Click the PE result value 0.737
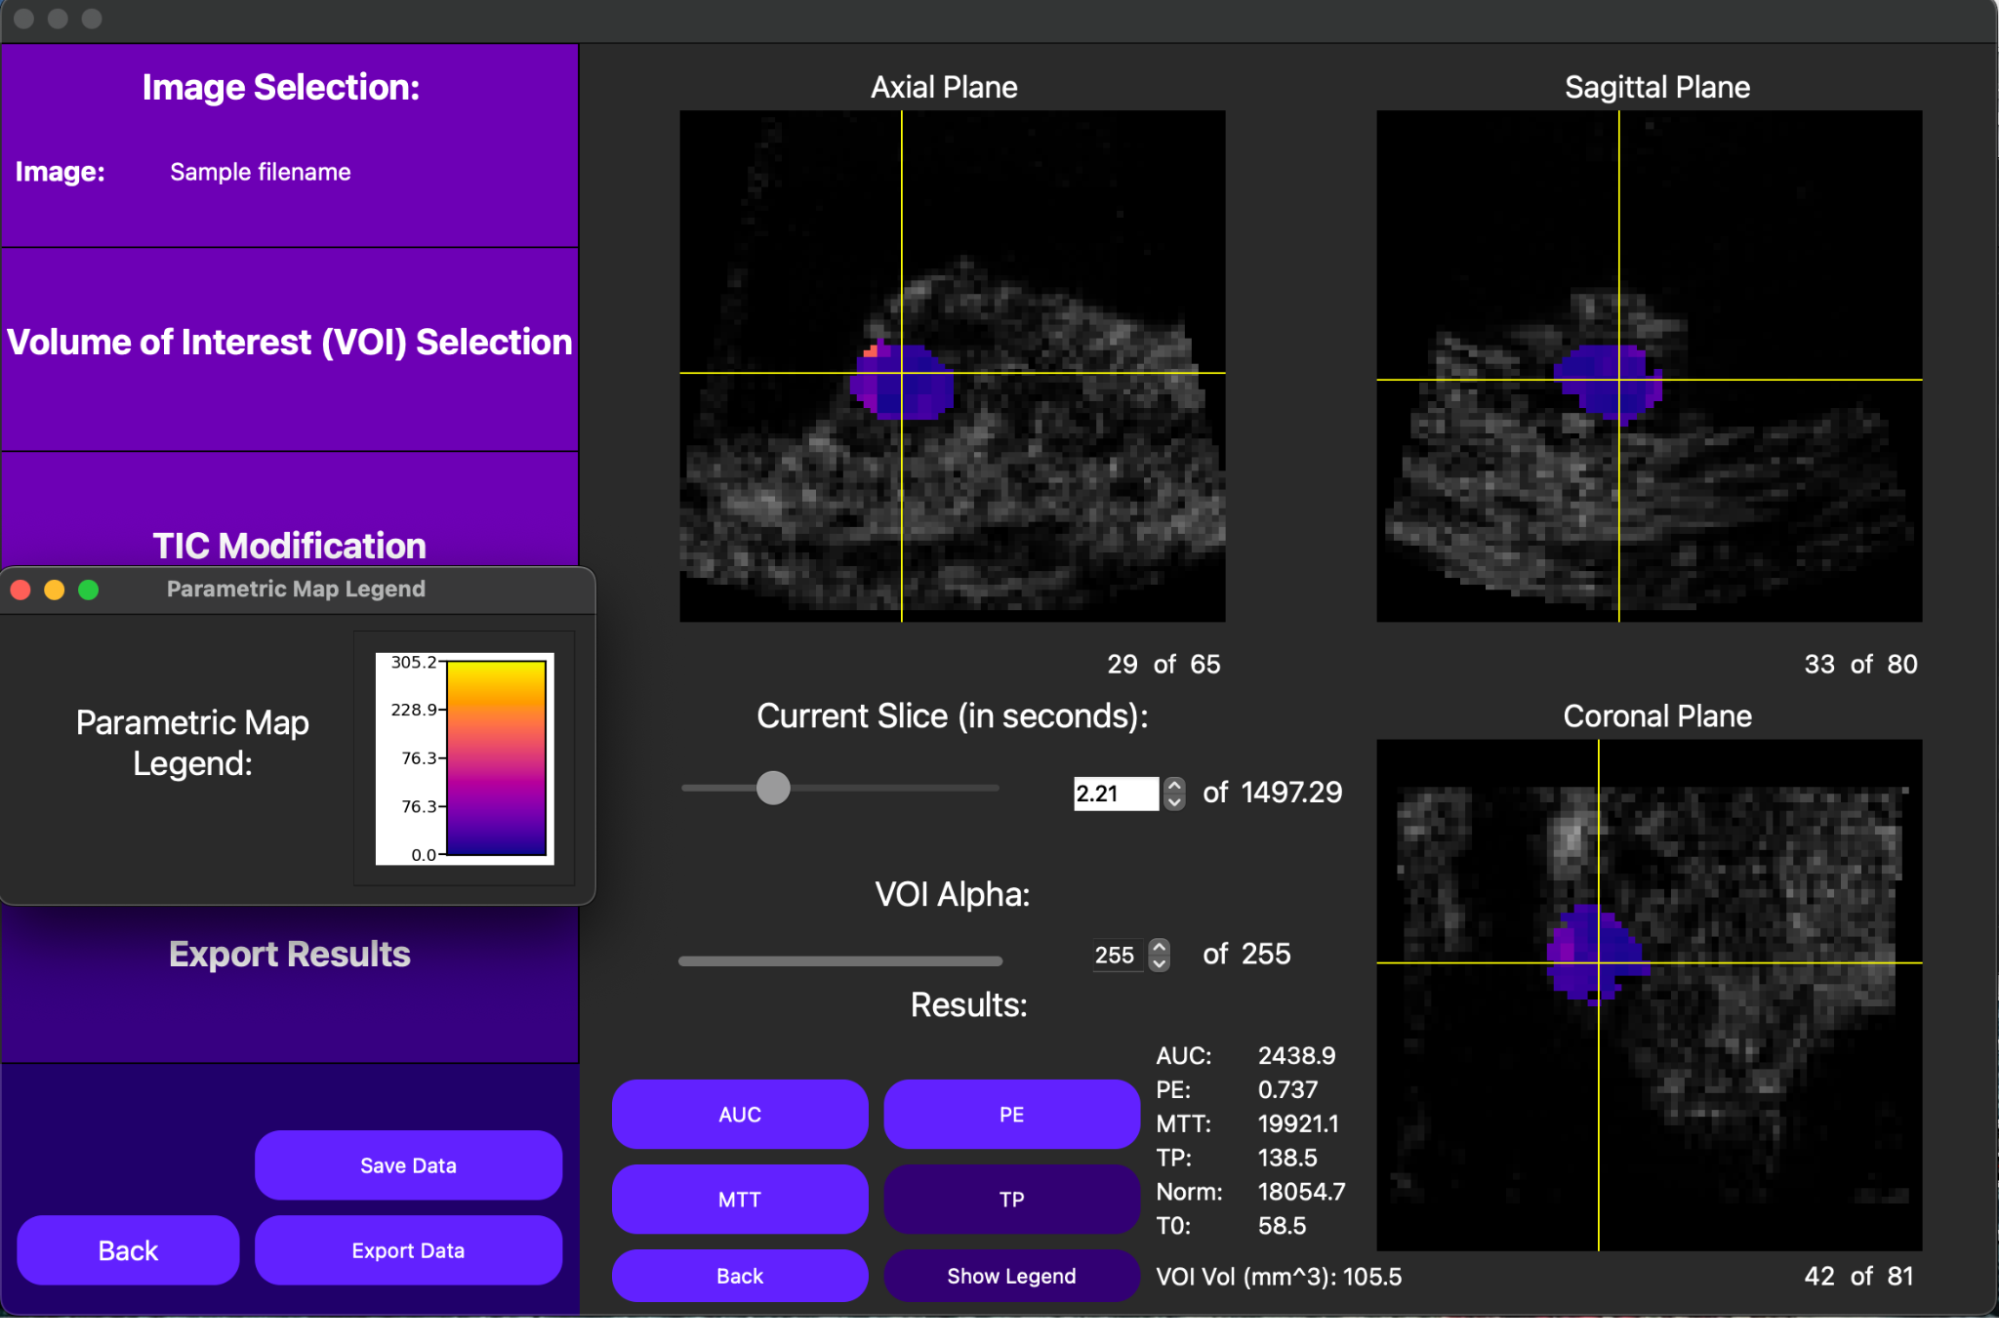The height and width of the screenshot is (1318, 1999). pos(1288,1090)
